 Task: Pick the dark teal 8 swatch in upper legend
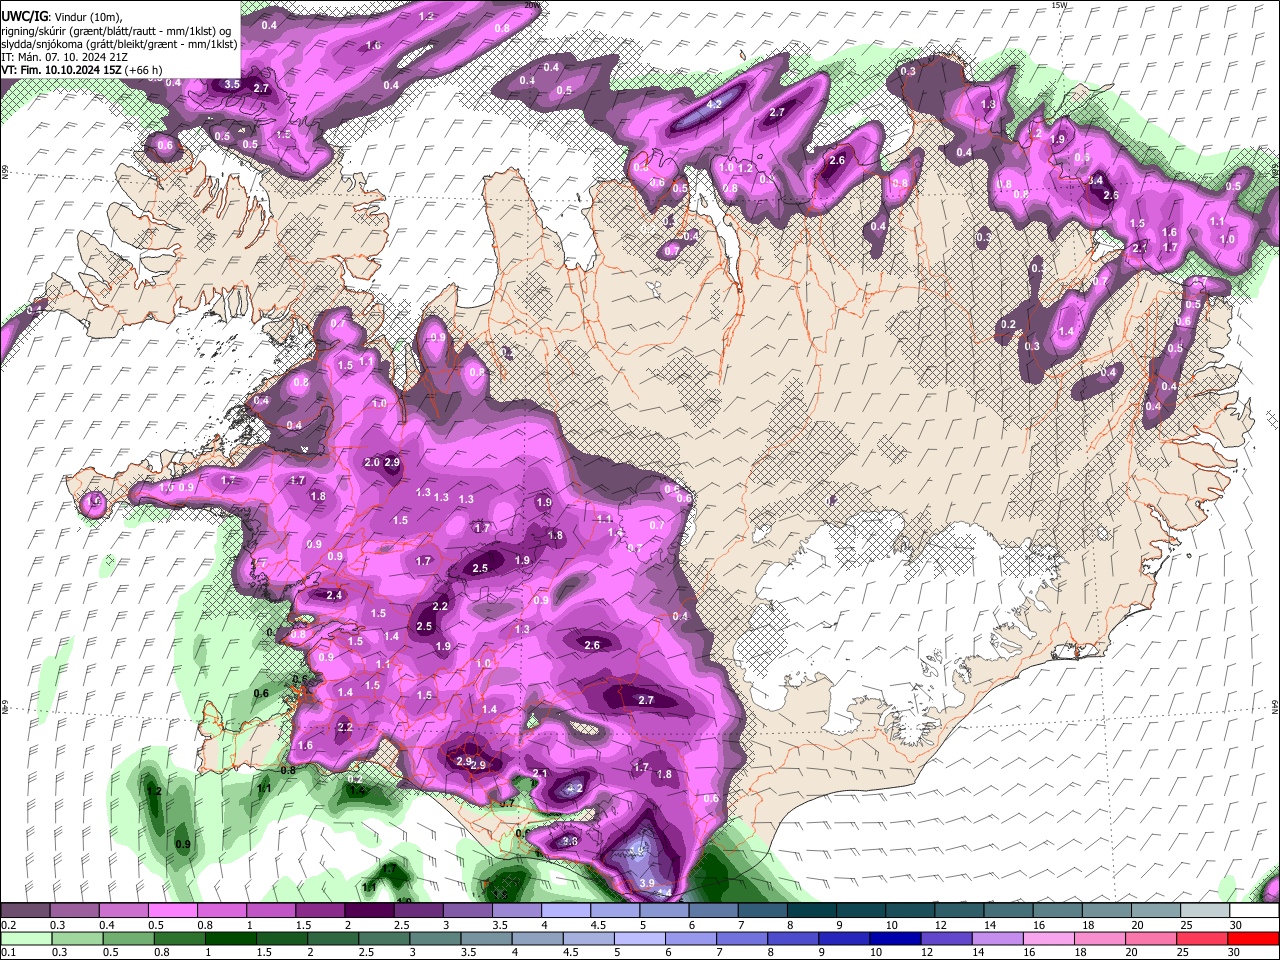pyautogui.click(x=811, y=911)
